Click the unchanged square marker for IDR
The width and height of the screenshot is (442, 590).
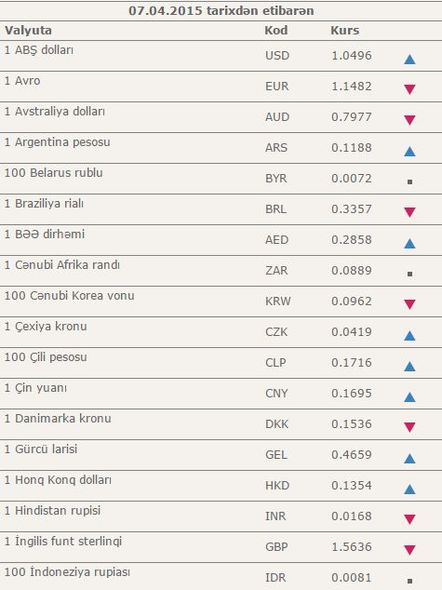click(x=410, y=581)
